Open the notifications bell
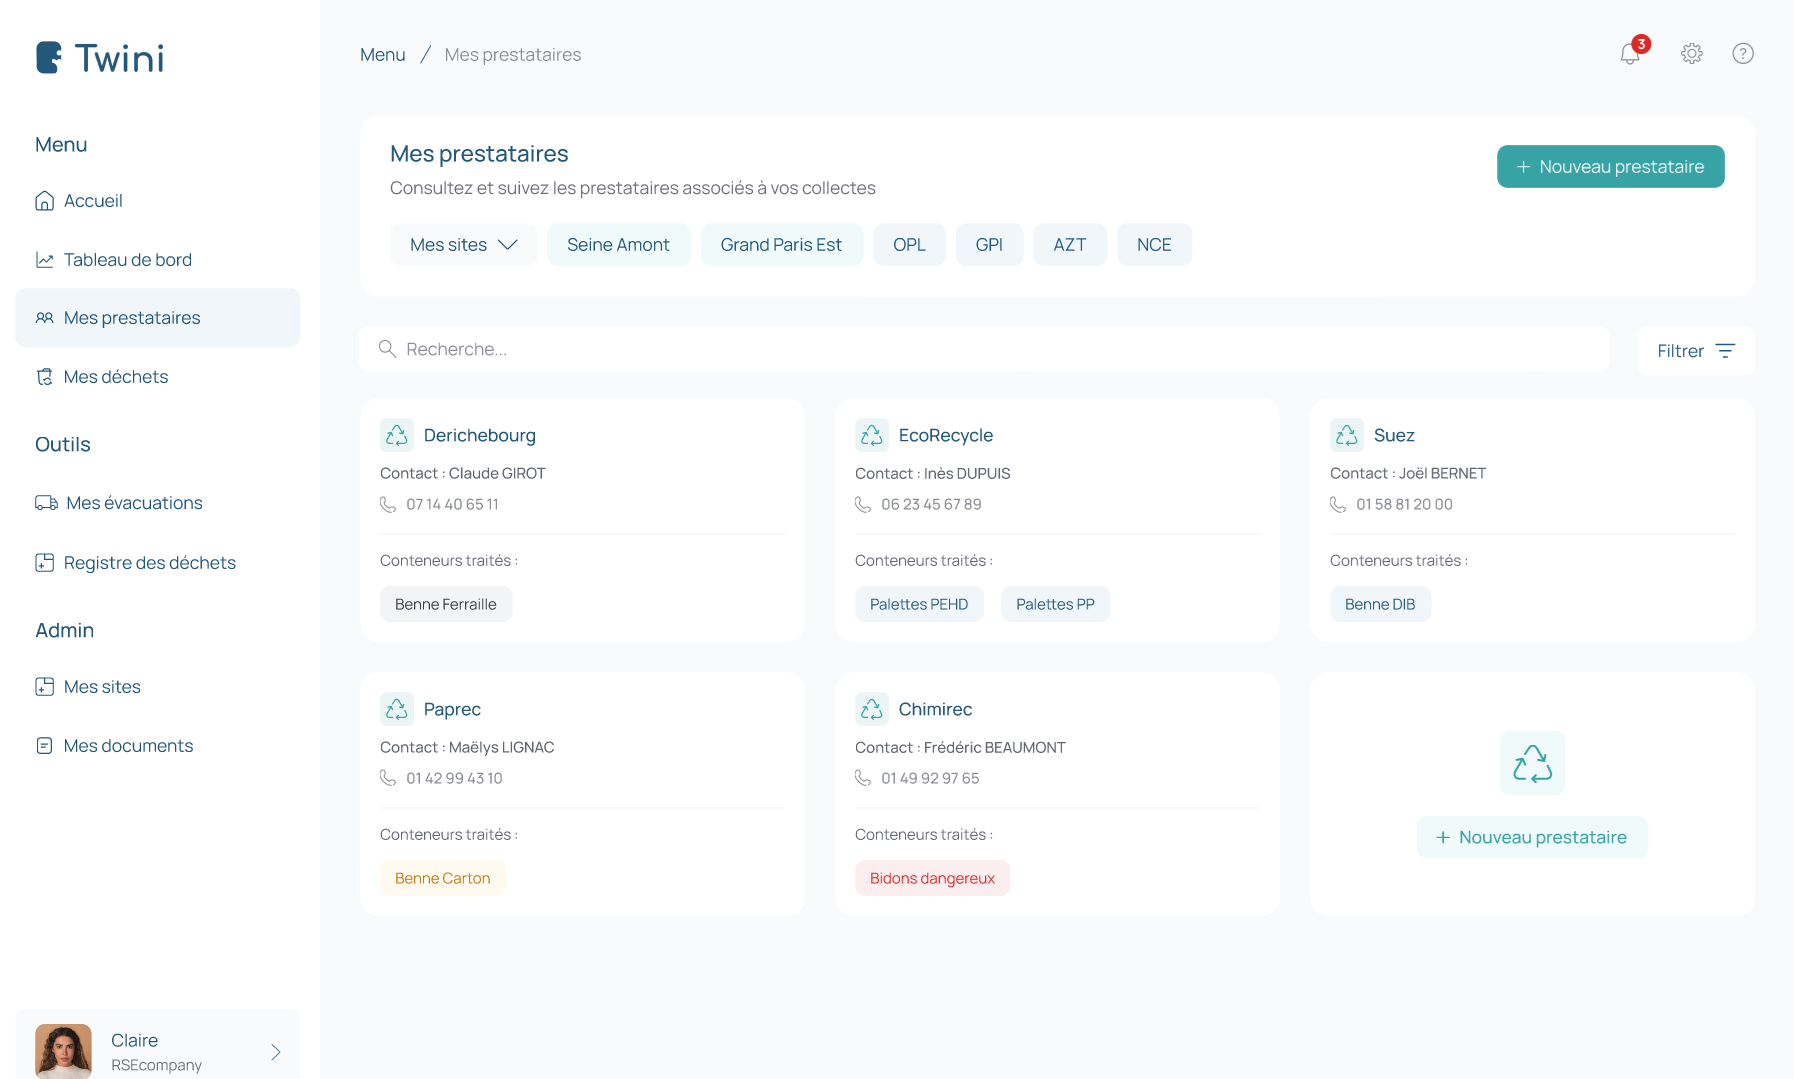The image size is (1794, 1079). pos(1630,54)
